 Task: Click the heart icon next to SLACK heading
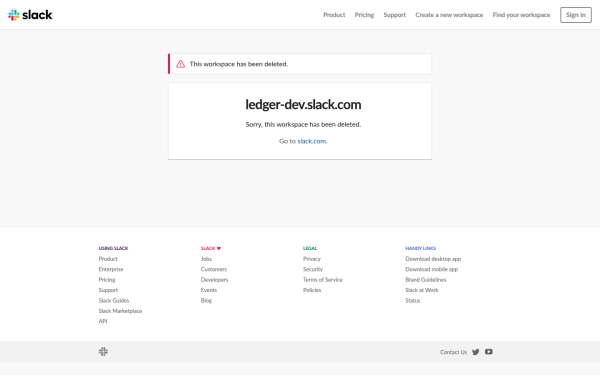[x=219, y=248]
